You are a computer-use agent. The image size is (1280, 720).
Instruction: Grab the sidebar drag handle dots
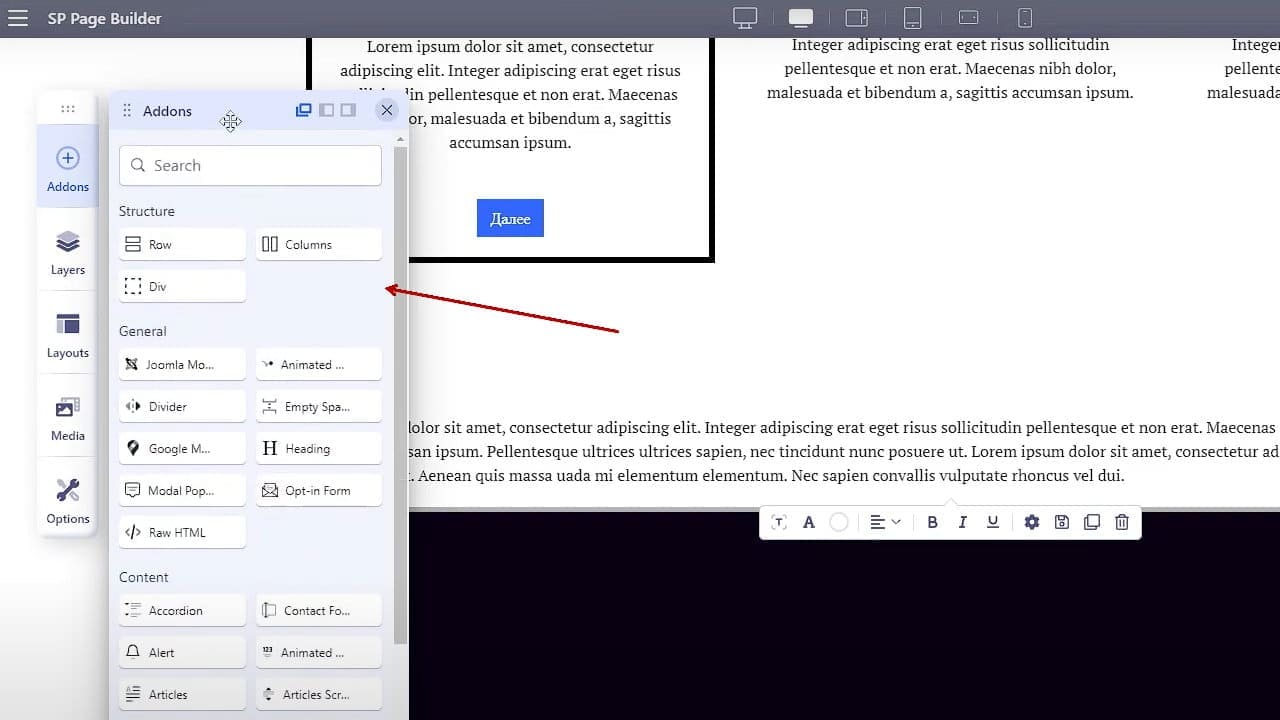pyautogui.click(x=68, y=108)
